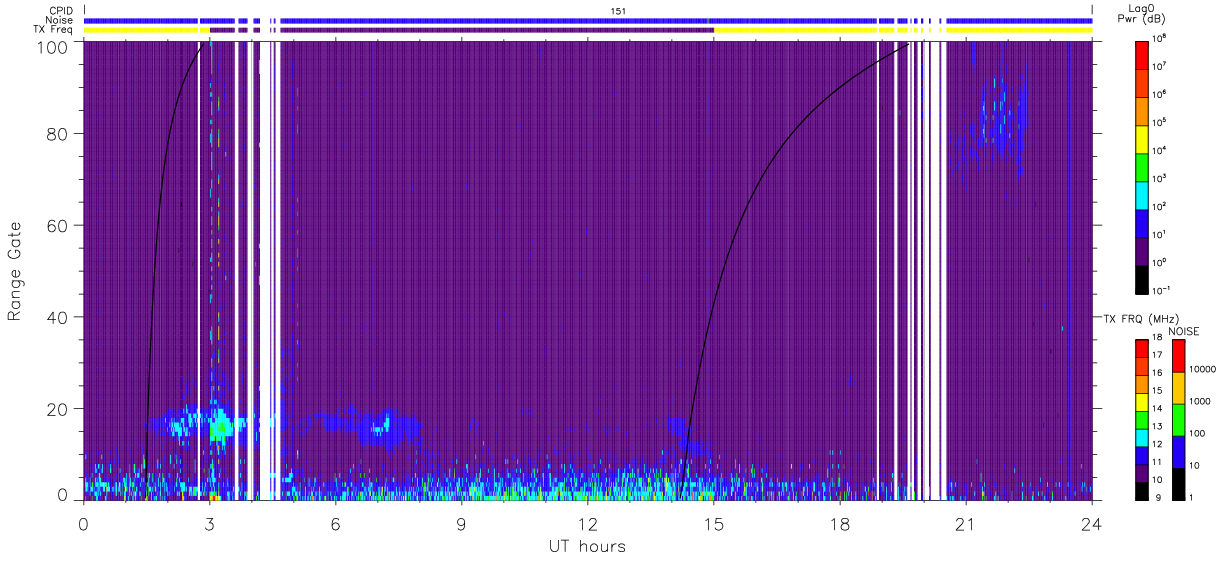This screenshot has width=1228, height=567.
Task: Click the '21' tick on UT hours axis
Action: (966, 524)
